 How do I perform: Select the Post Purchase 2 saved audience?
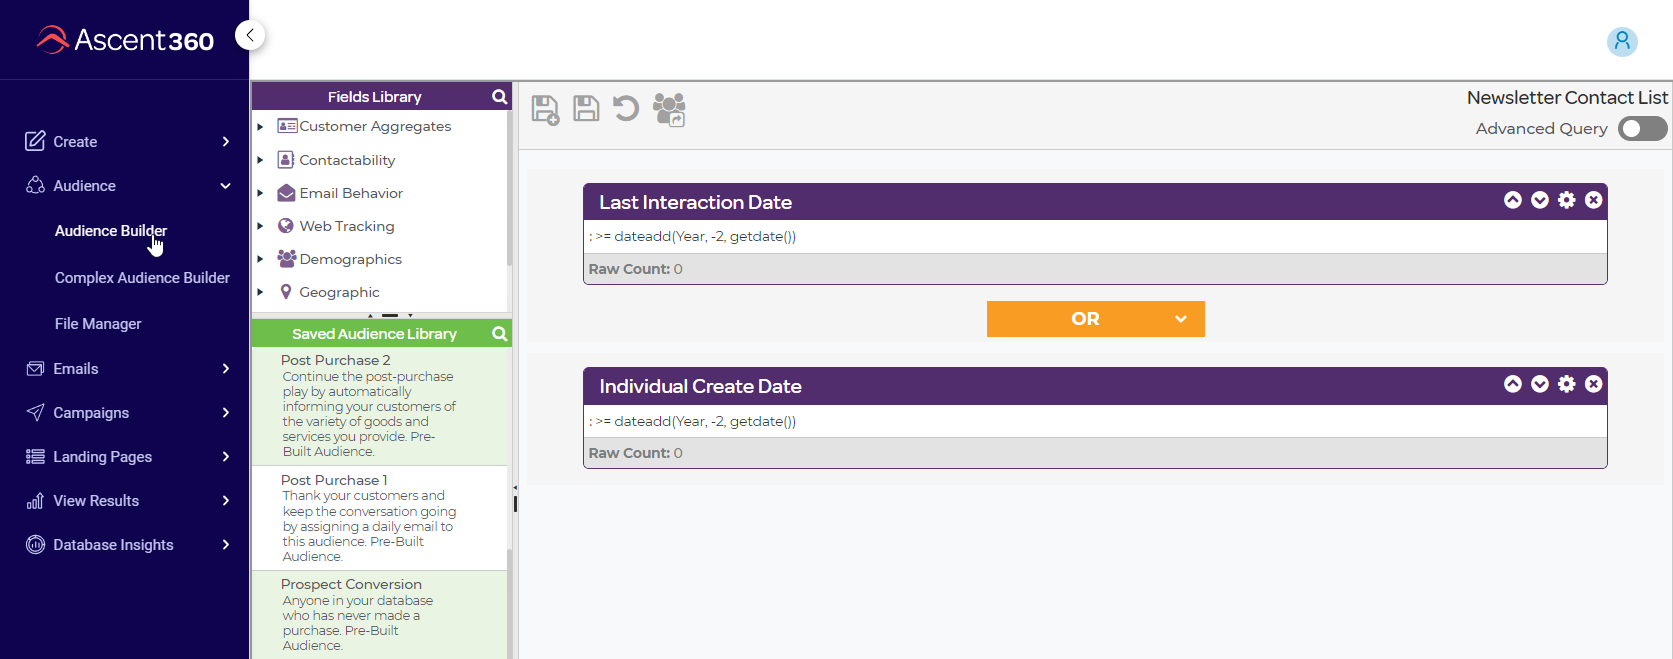(380, 406)
